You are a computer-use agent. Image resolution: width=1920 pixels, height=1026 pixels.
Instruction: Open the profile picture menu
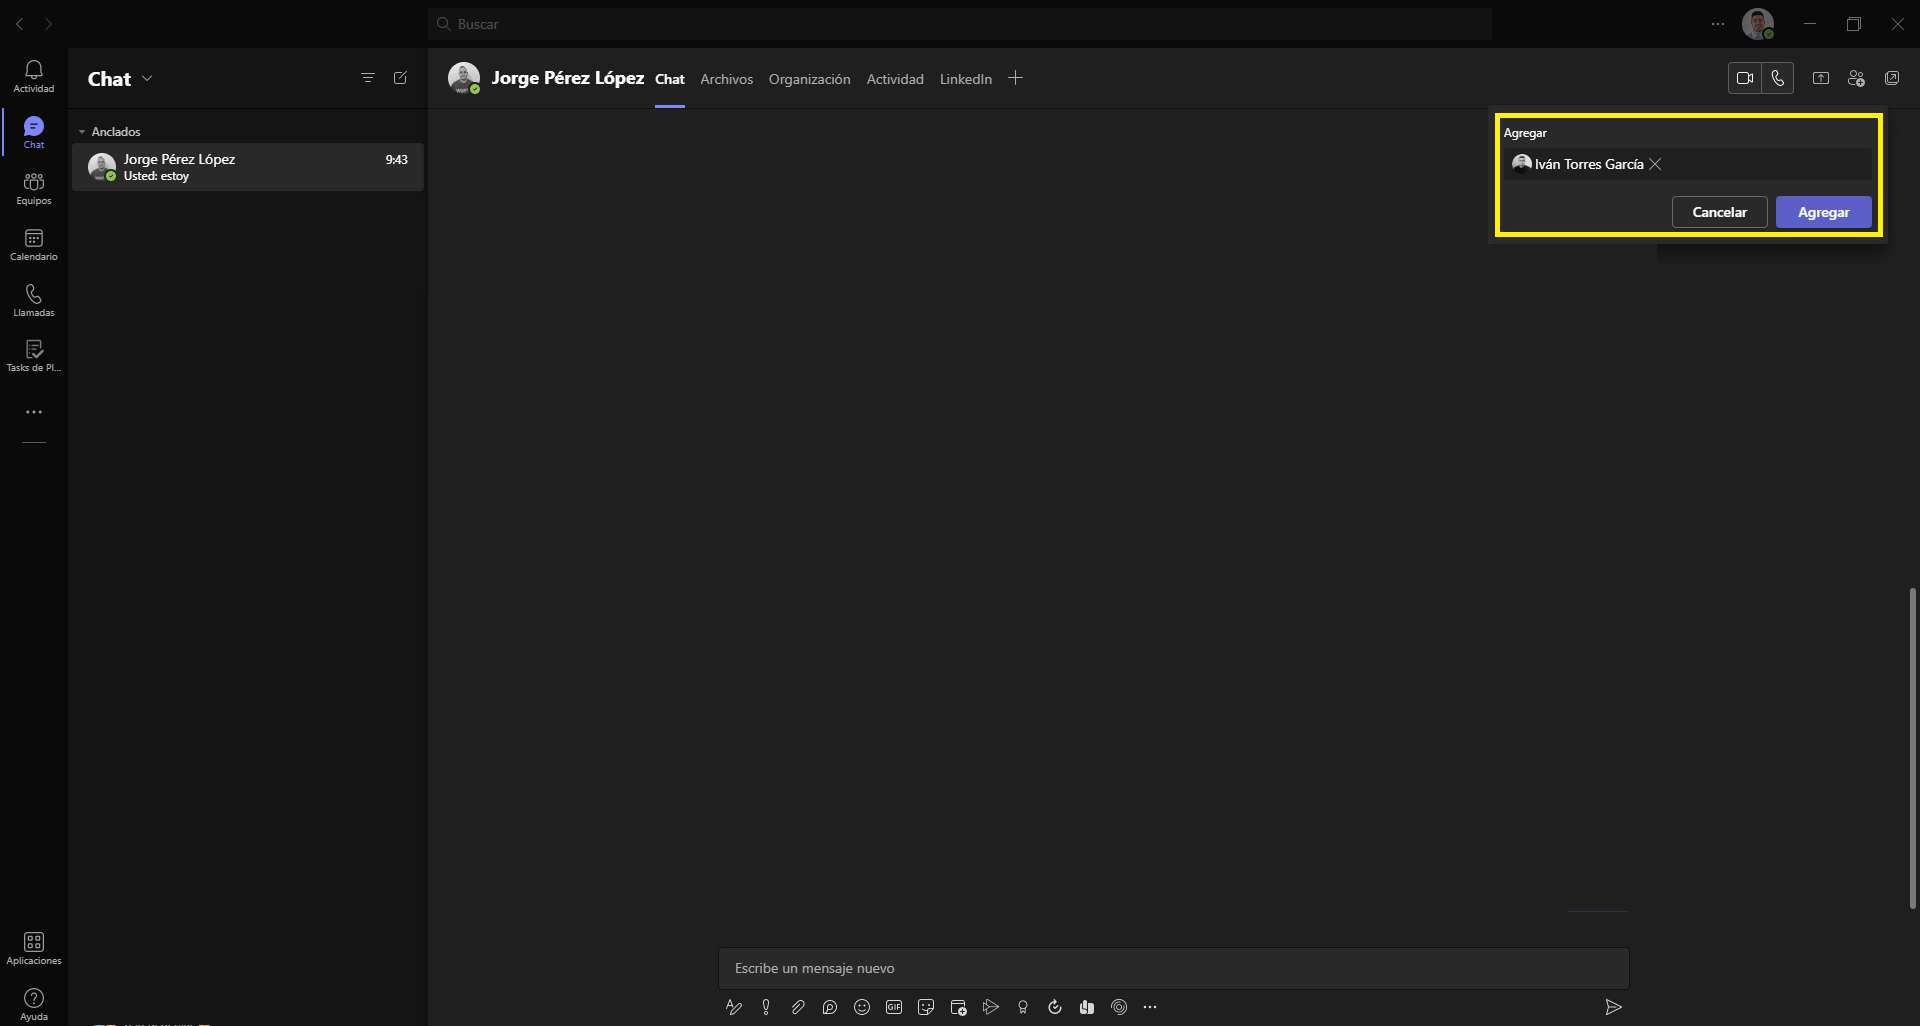click(x=1758, y=24)
